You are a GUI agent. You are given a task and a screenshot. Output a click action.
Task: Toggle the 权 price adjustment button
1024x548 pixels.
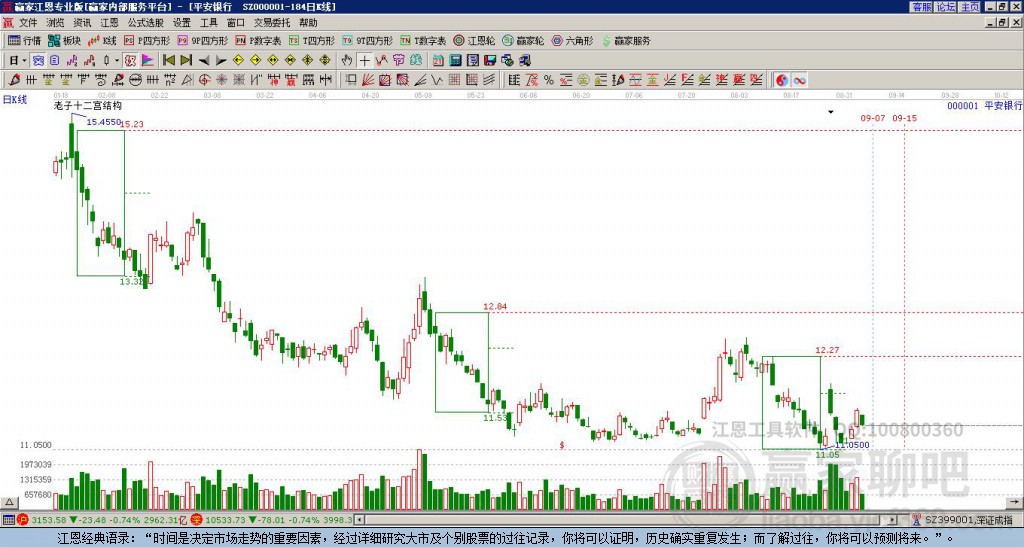tap(130, 61)
